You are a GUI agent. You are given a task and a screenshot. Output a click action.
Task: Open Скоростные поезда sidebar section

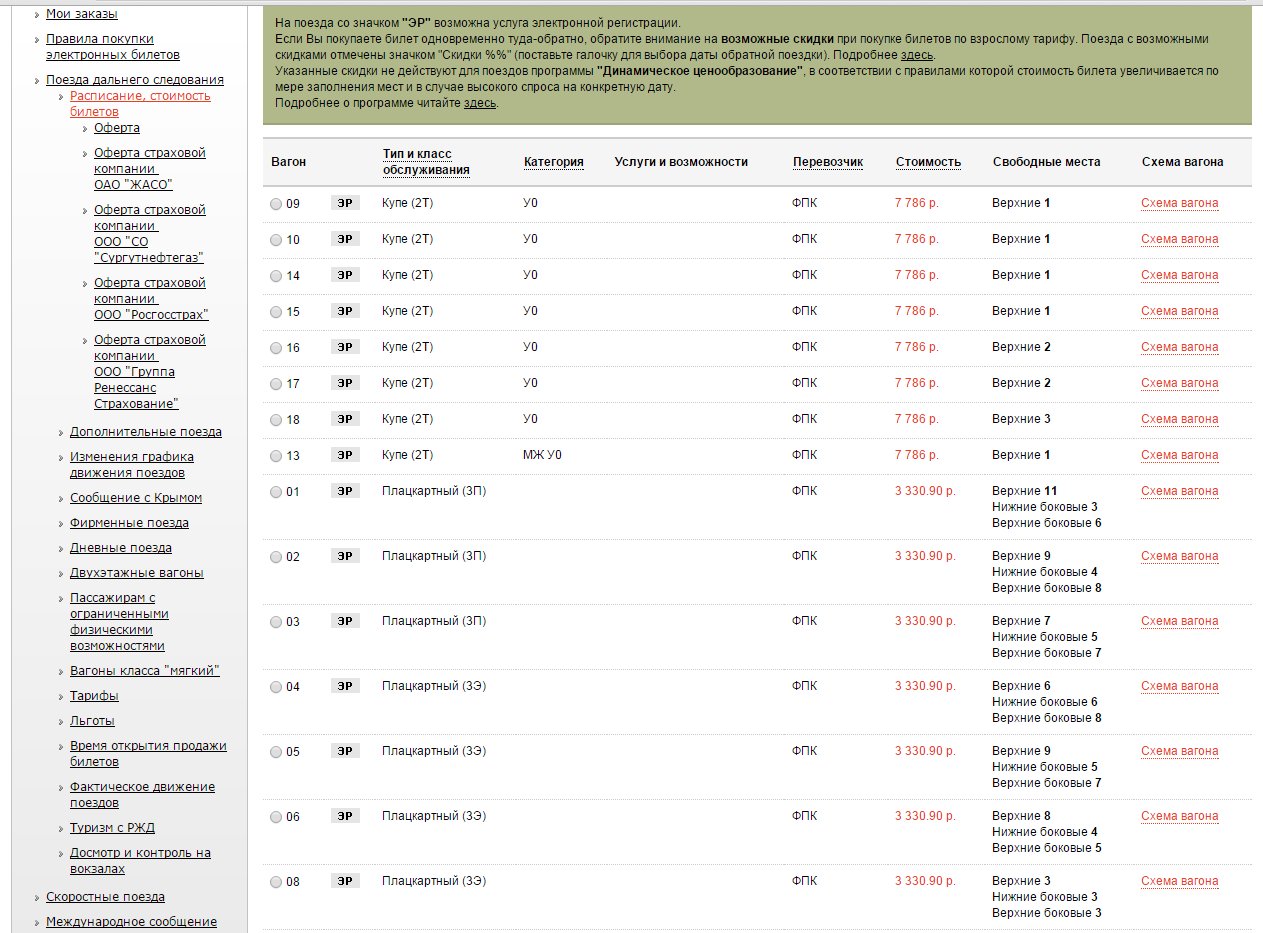click(x=105, y=897)
